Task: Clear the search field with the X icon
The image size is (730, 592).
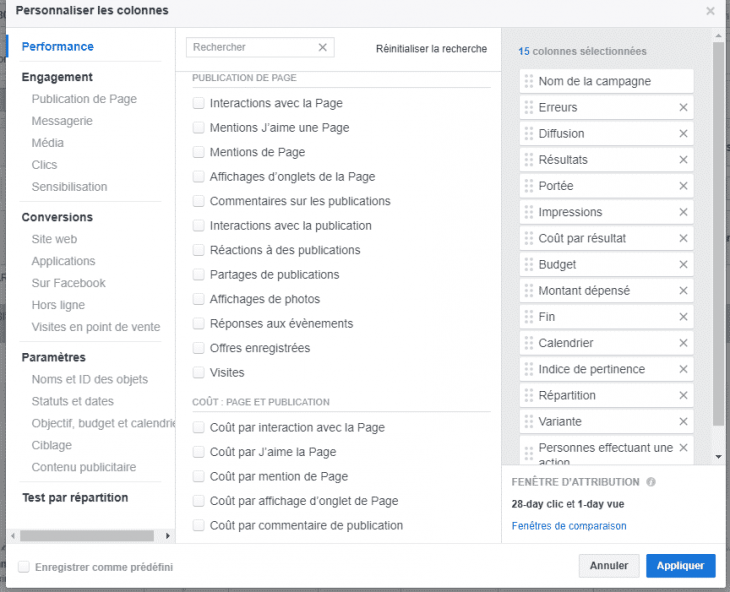Action: pos(323,47)
